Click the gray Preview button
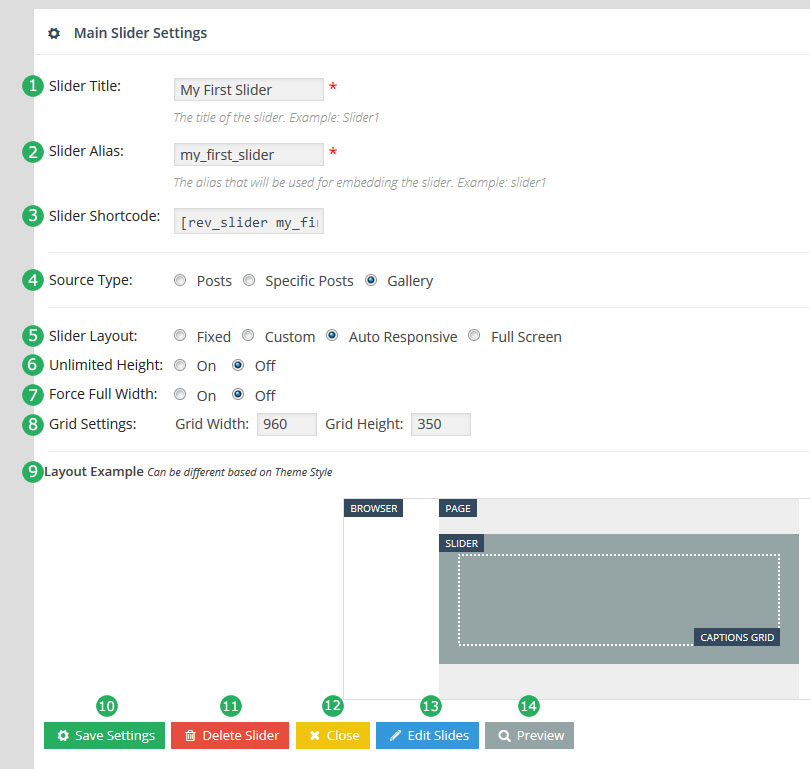The height and width of the screenshot is (769, 810). (x=529, y=736)
